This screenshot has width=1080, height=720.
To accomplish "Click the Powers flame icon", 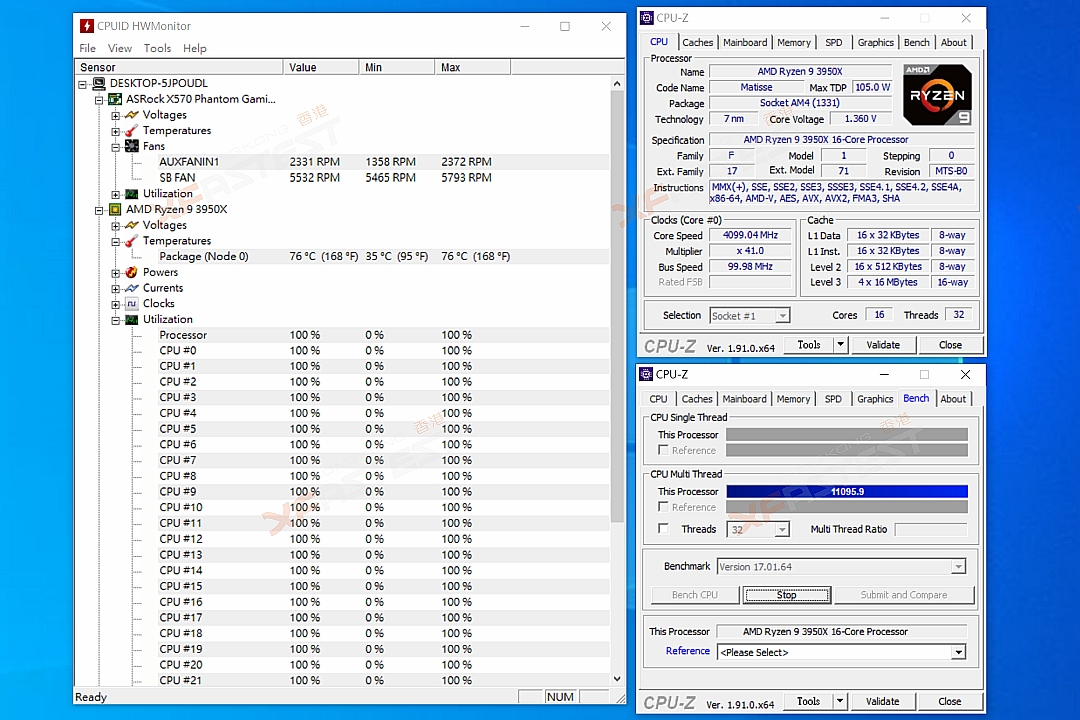I will [x=132, y=272].
